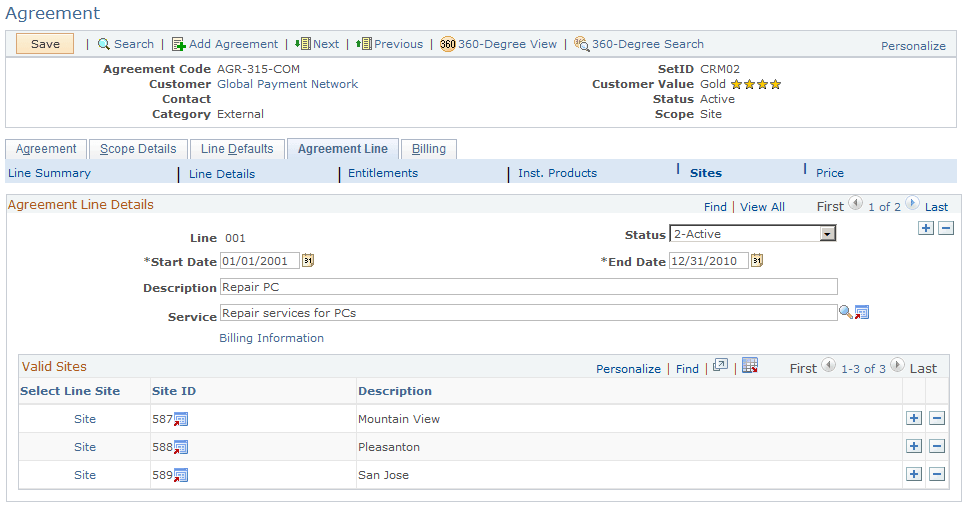Show previous Valid Sites rows arrow
The width and height of the screenshot is (968, 507).
[828, 365]
